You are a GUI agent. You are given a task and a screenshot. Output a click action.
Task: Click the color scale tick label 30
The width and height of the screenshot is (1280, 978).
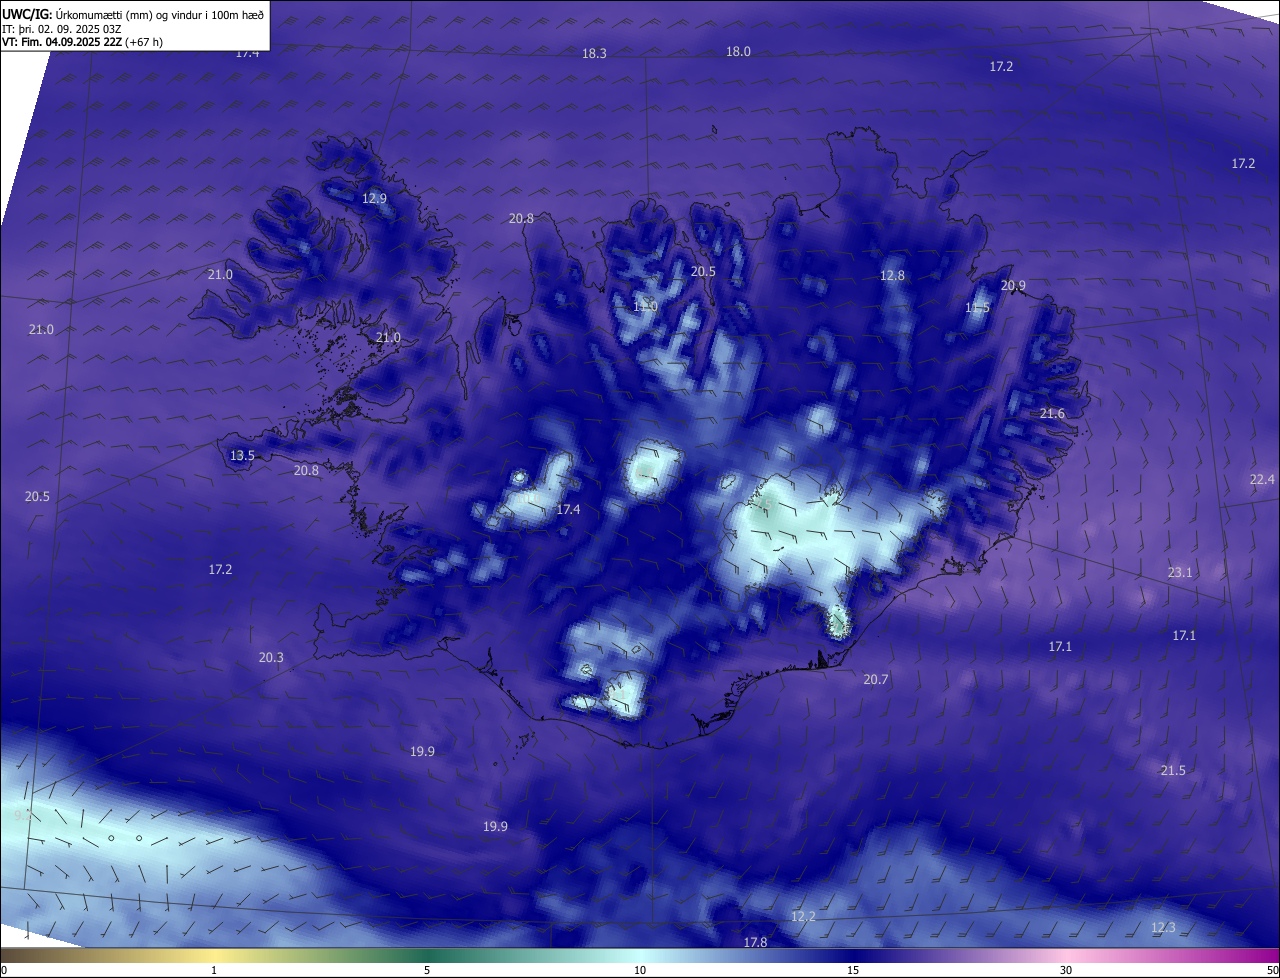1066,970
